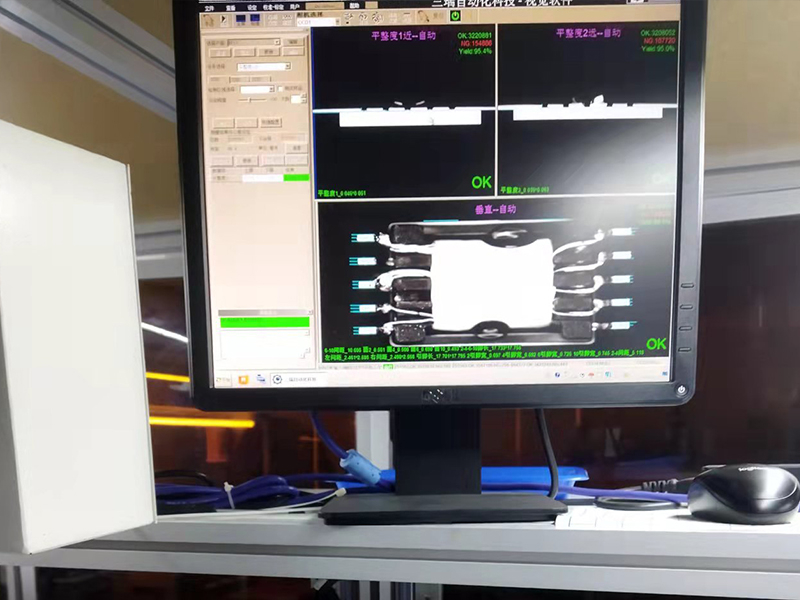
Task: Click the Windows Start button
Action: (220, 379)
